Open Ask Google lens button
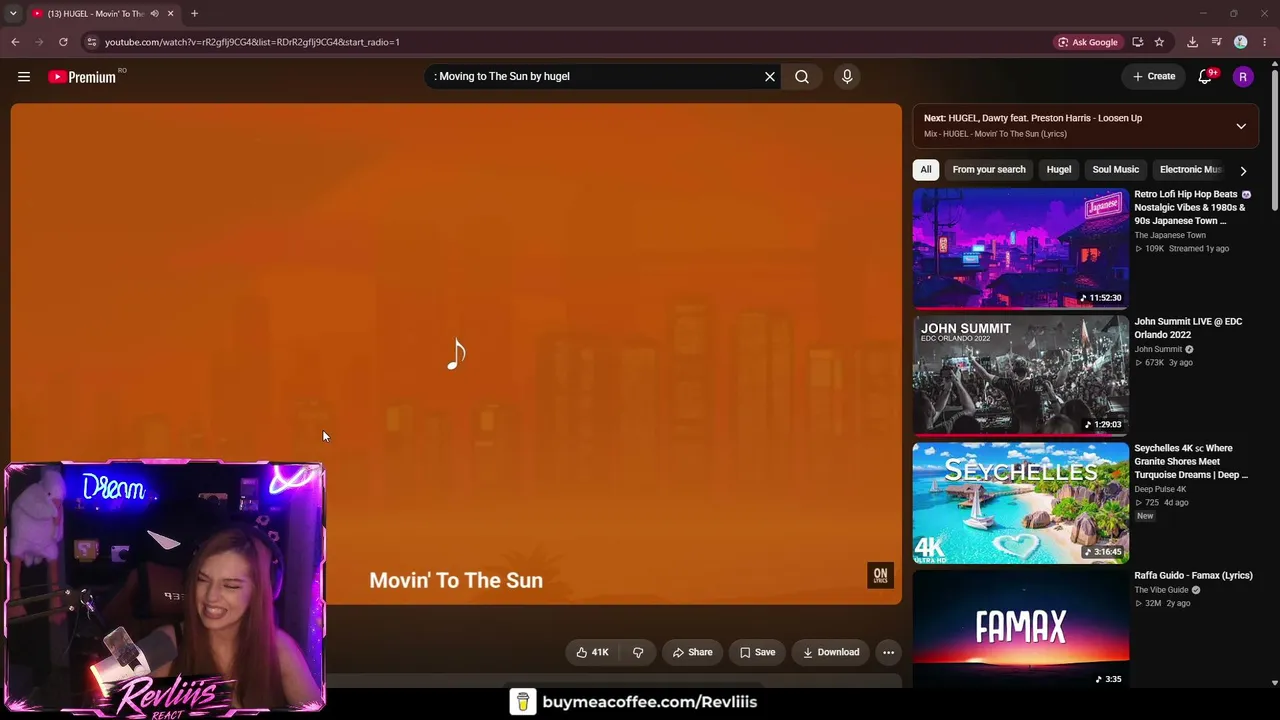The width and height of the screenshot is (1280, 720). coord(1088,42)
